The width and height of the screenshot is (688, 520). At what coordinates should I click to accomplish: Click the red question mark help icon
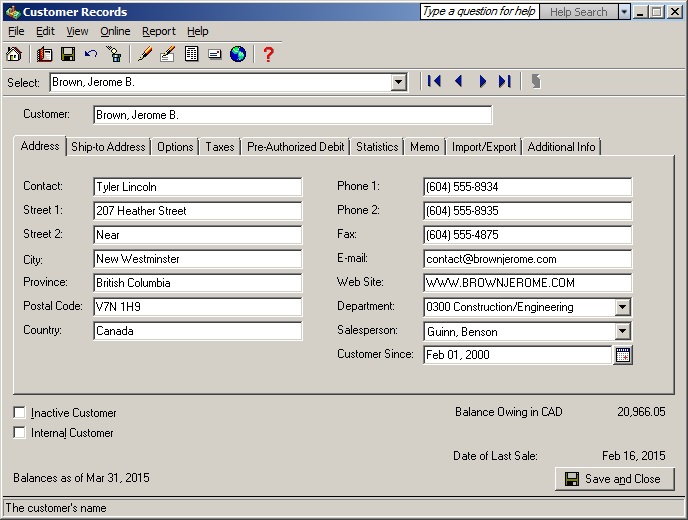point(268,54)
